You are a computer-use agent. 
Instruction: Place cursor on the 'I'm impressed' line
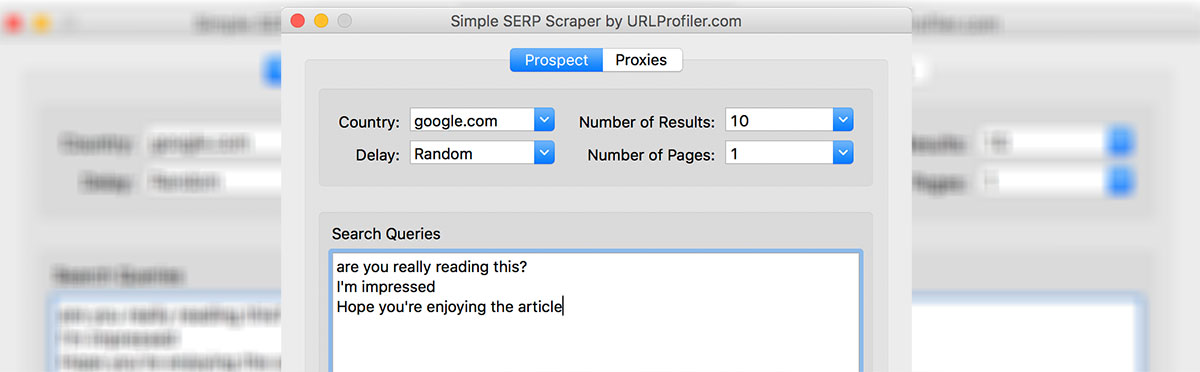[x=386, y=287]
